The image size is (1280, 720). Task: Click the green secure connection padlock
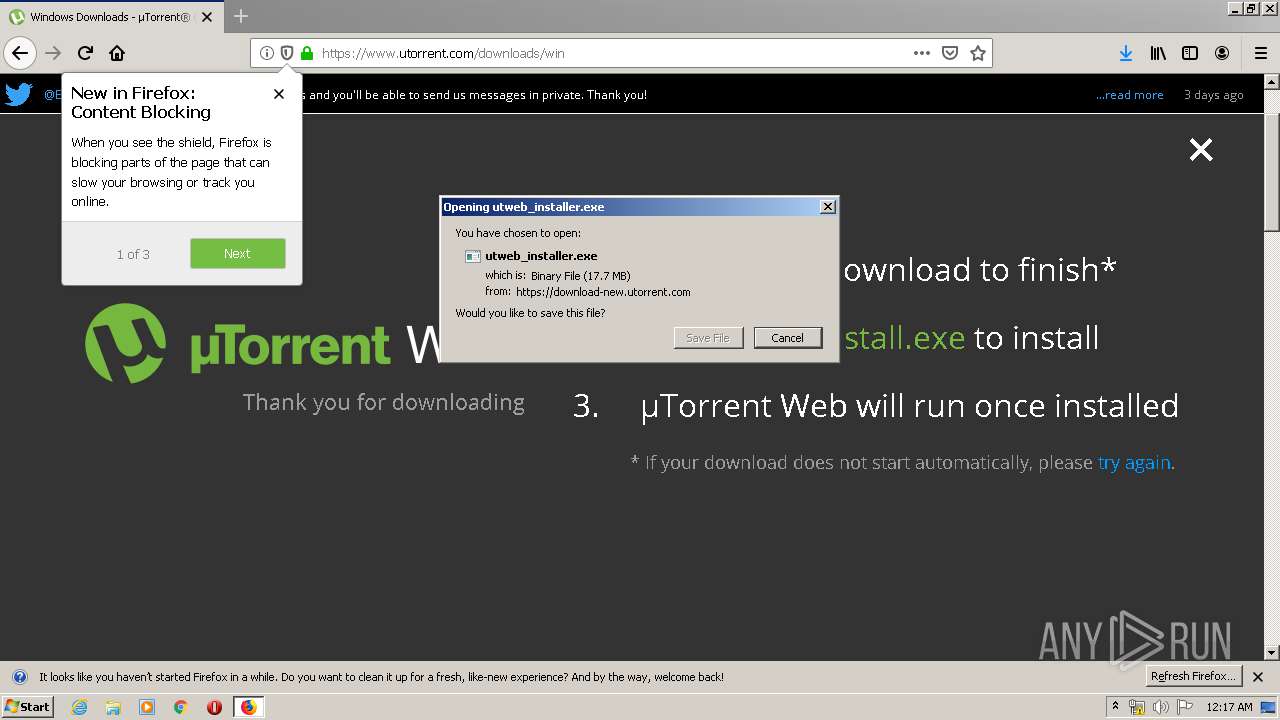[307, 53]
